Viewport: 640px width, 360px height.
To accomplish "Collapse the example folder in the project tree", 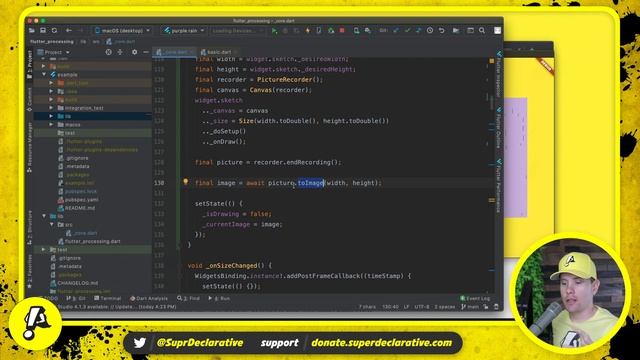I will tap(44, 75).
